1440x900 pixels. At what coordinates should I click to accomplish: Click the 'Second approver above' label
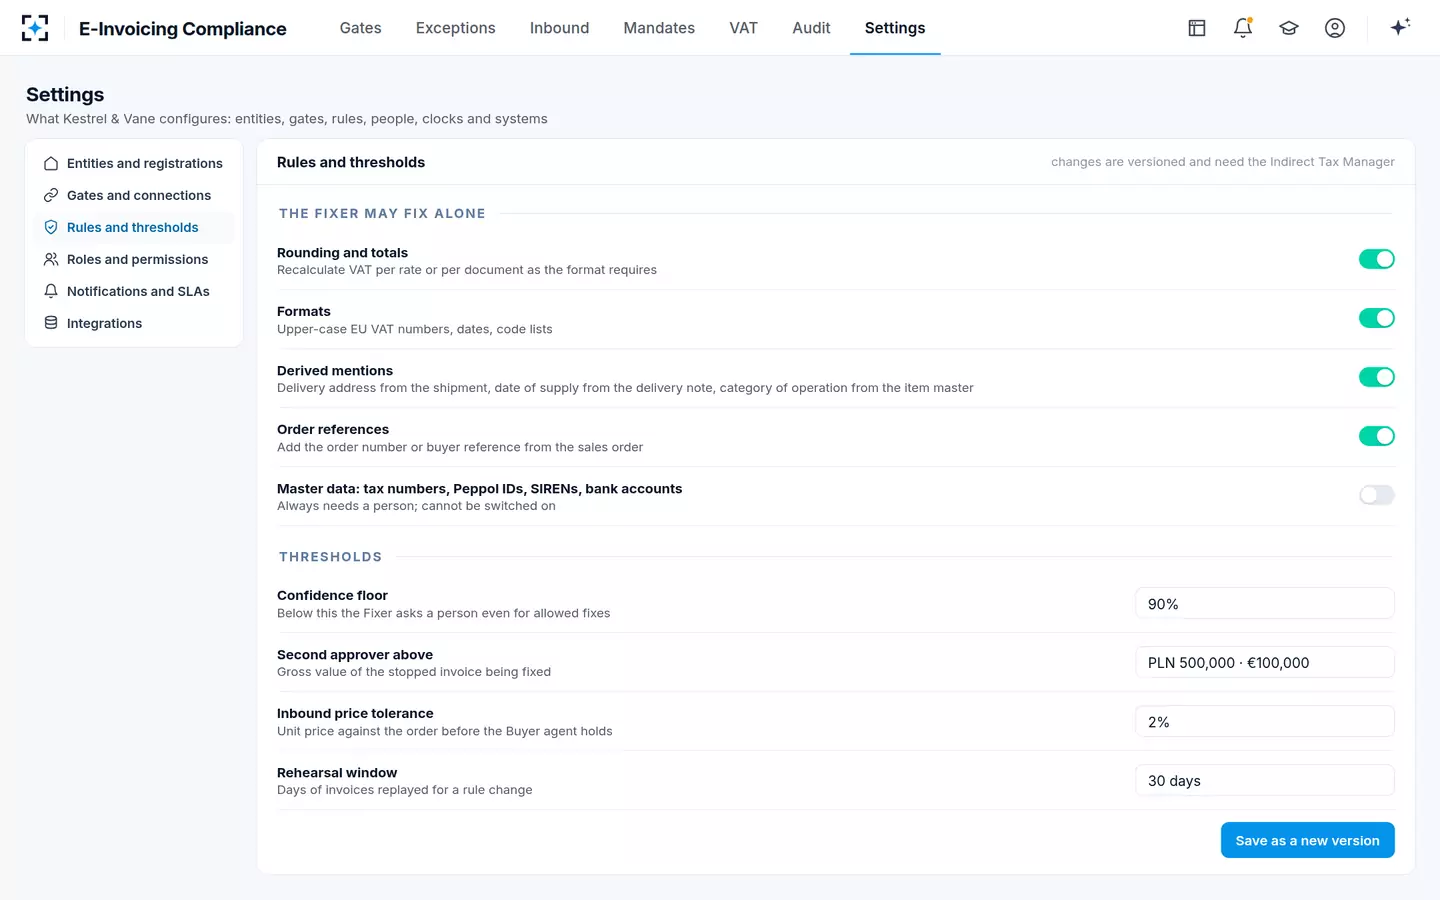coord(355,655)
